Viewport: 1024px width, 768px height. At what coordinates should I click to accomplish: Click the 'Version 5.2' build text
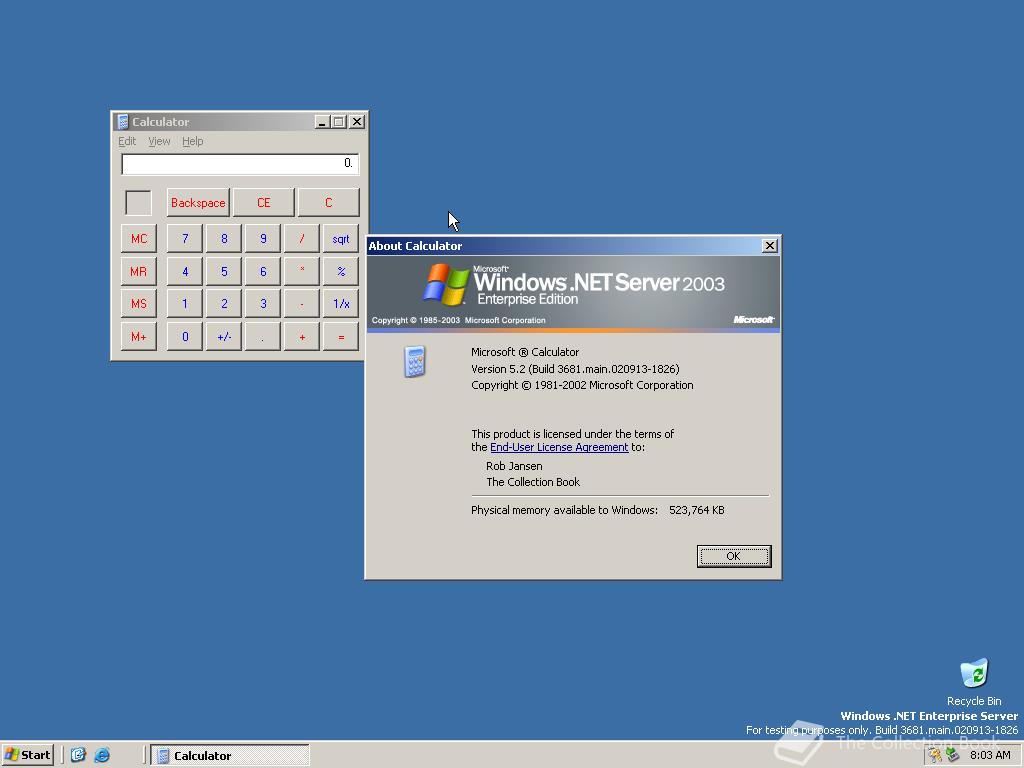[575, 369]
